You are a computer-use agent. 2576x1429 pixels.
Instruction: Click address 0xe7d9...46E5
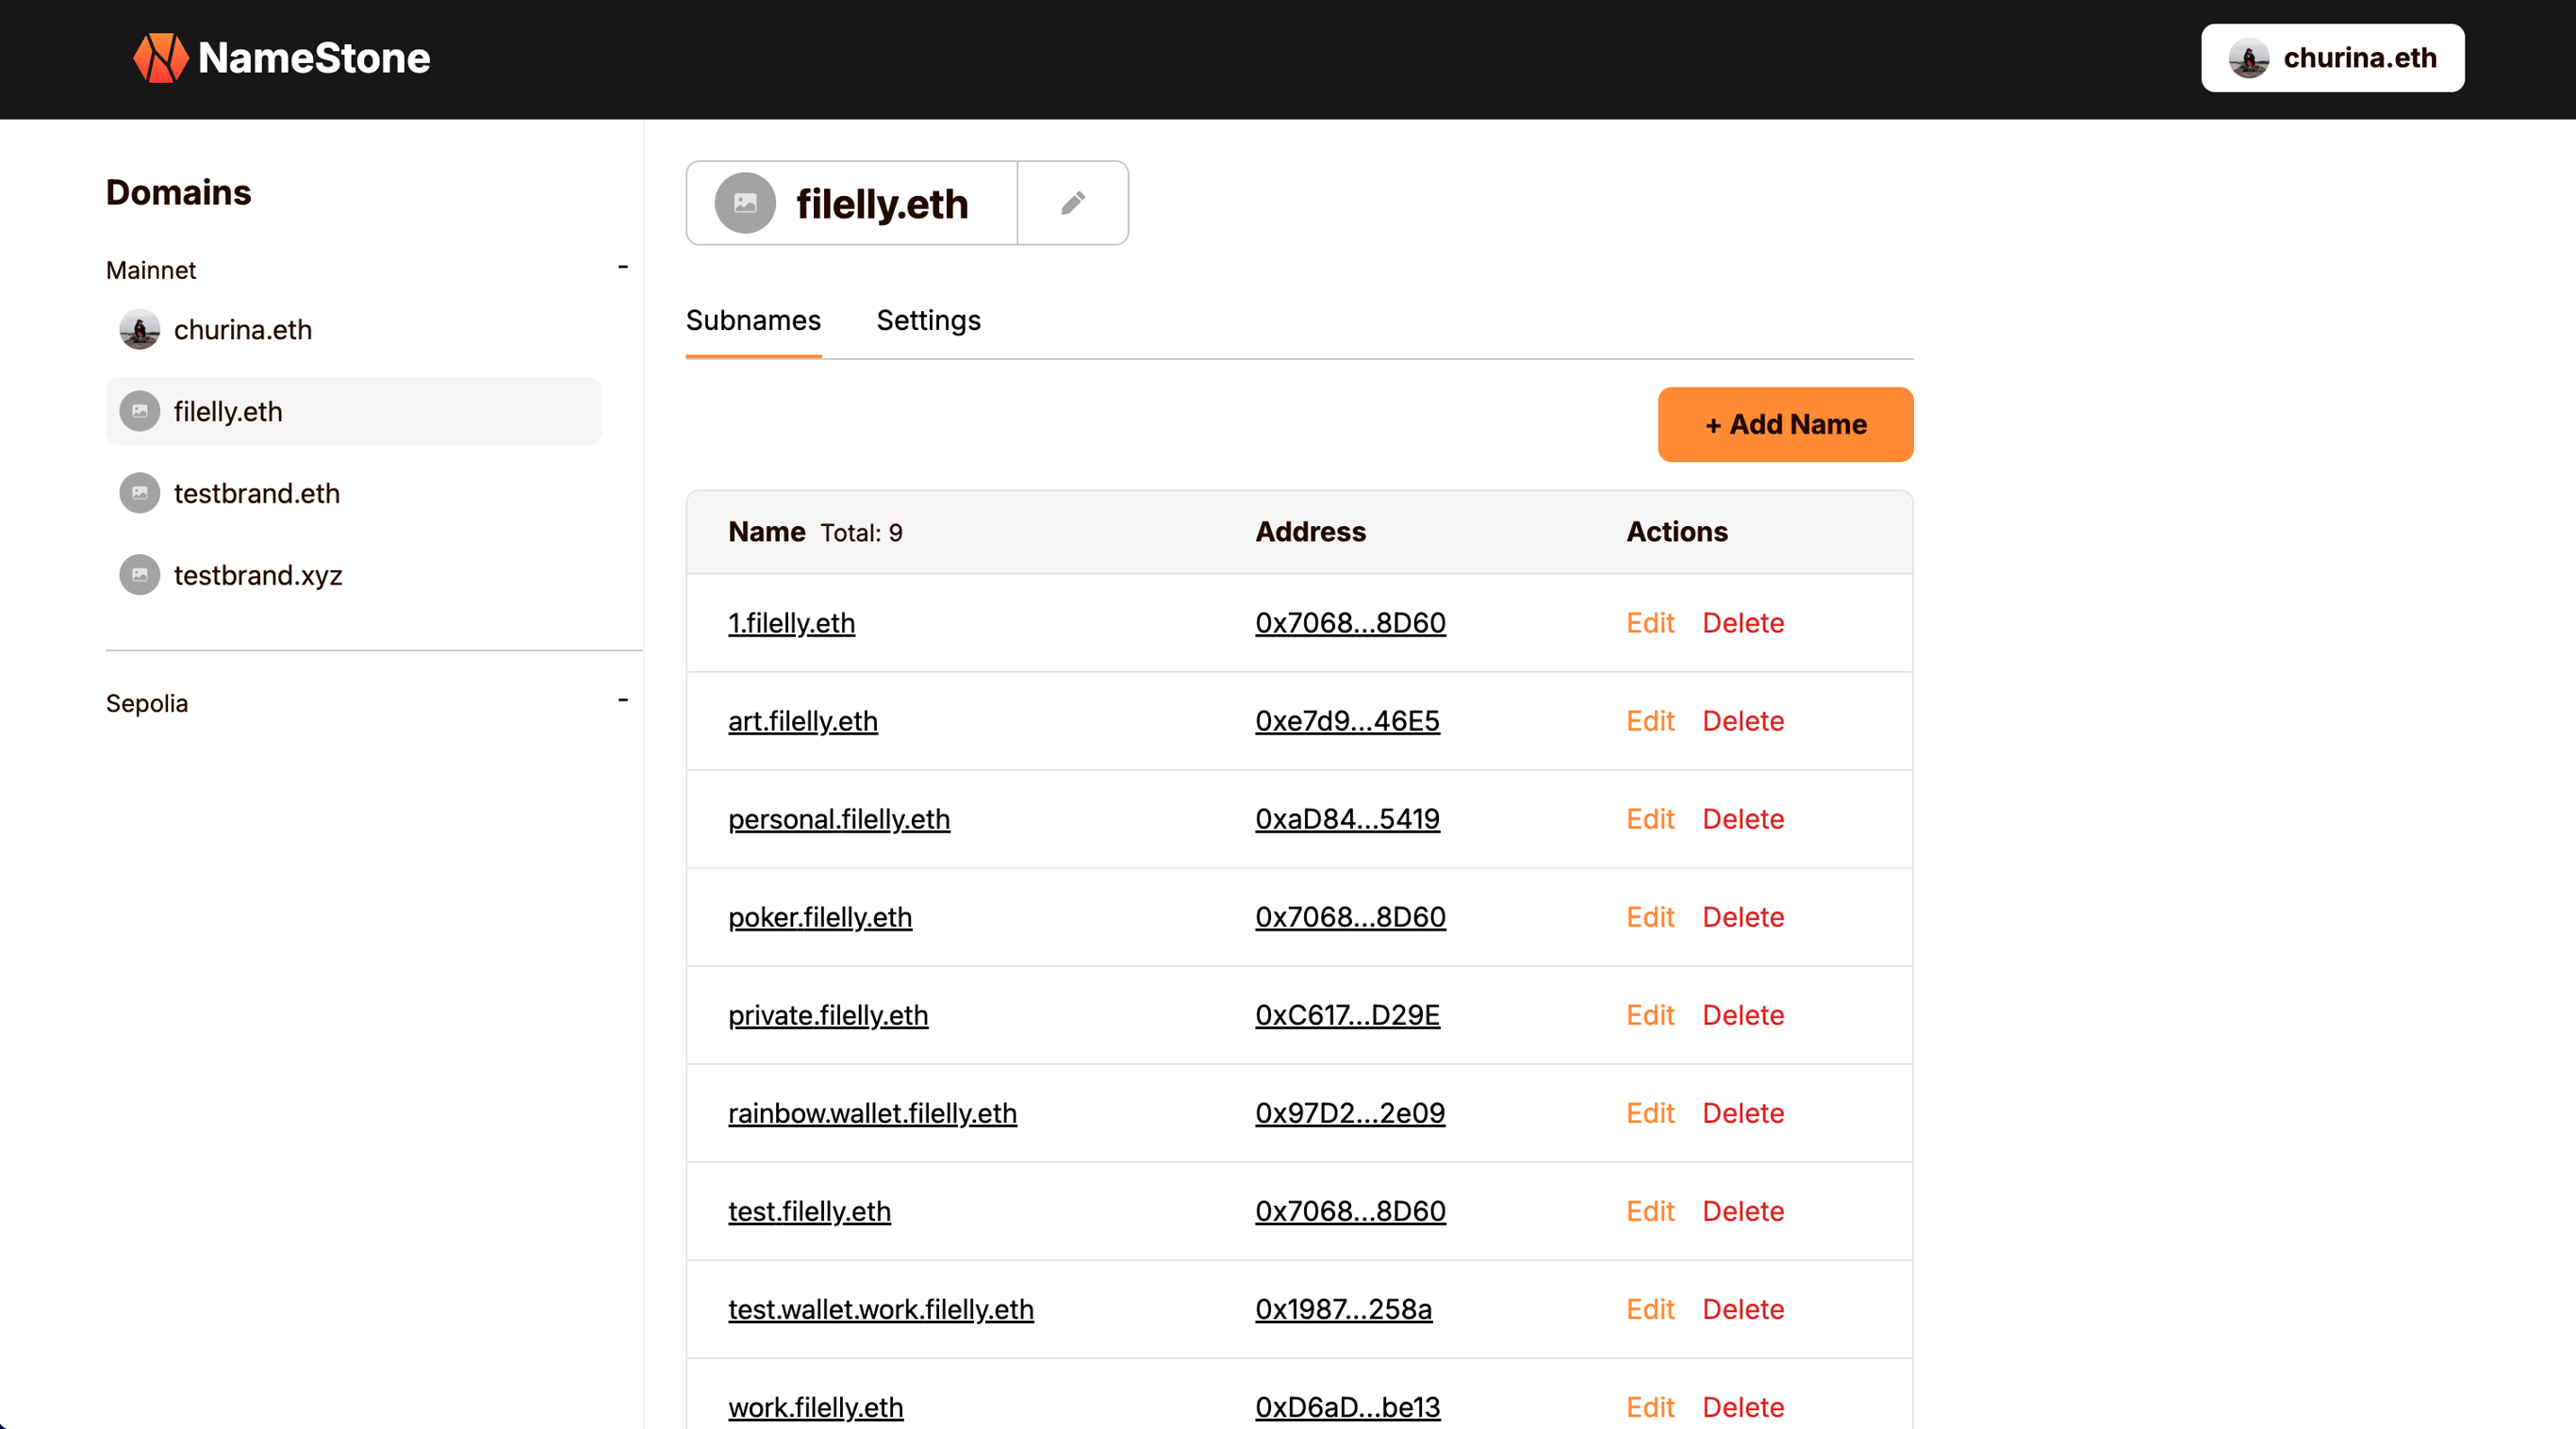(1347, 721)
